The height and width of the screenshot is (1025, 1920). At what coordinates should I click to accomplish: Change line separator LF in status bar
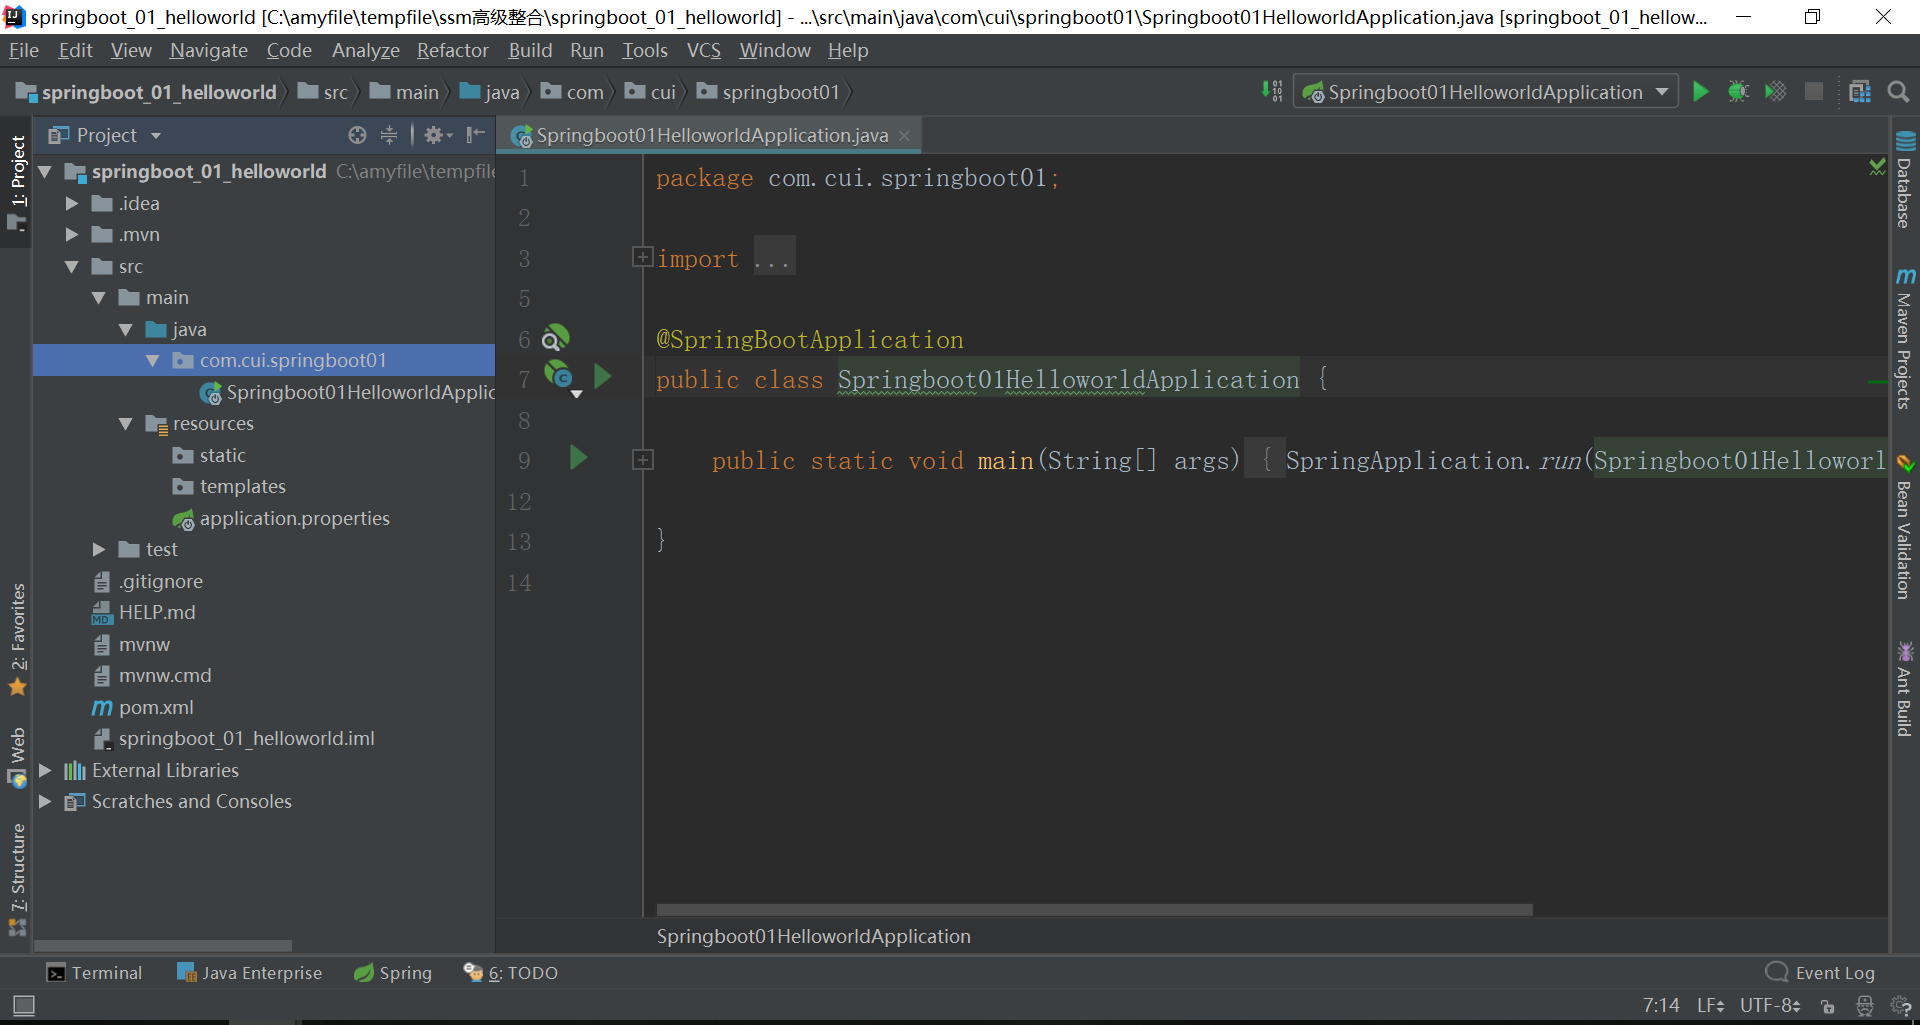click(1710, 1006)
